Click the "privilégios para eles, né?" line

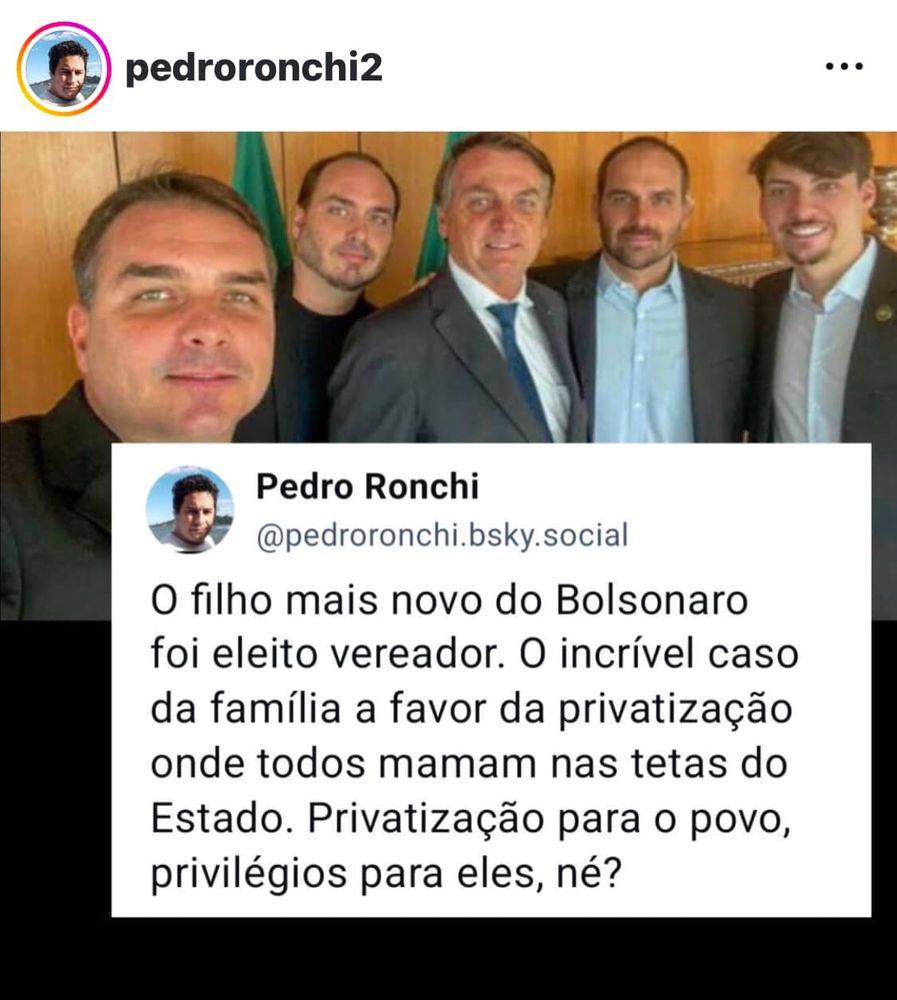pos(385,873)
